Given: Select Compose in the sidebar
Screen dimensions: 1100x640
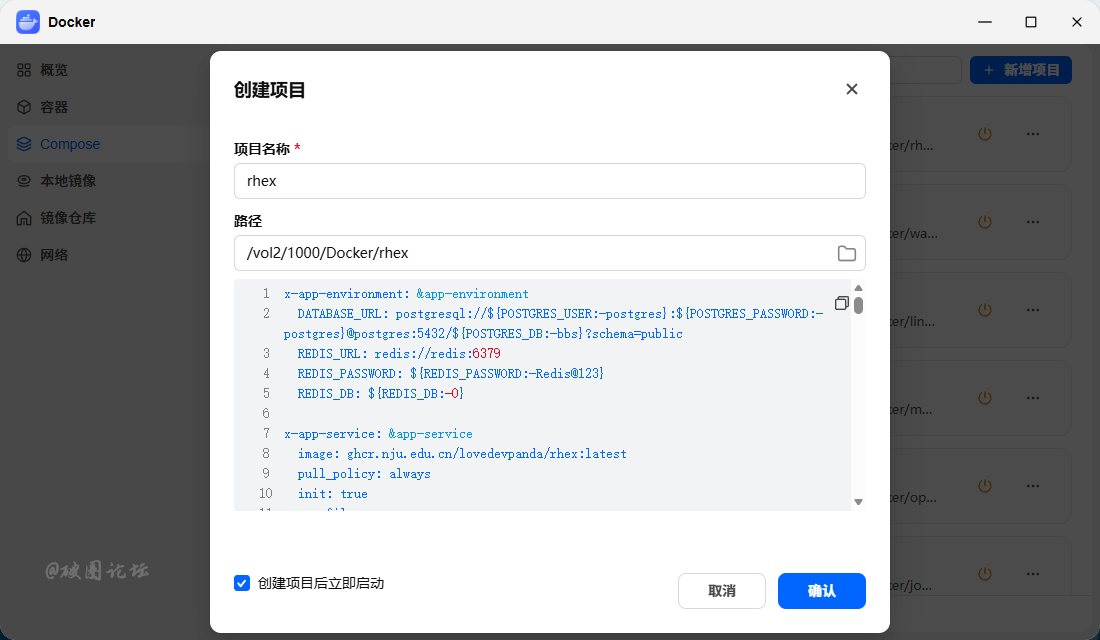Looking at the screenshot, I should tap(58, 144).
